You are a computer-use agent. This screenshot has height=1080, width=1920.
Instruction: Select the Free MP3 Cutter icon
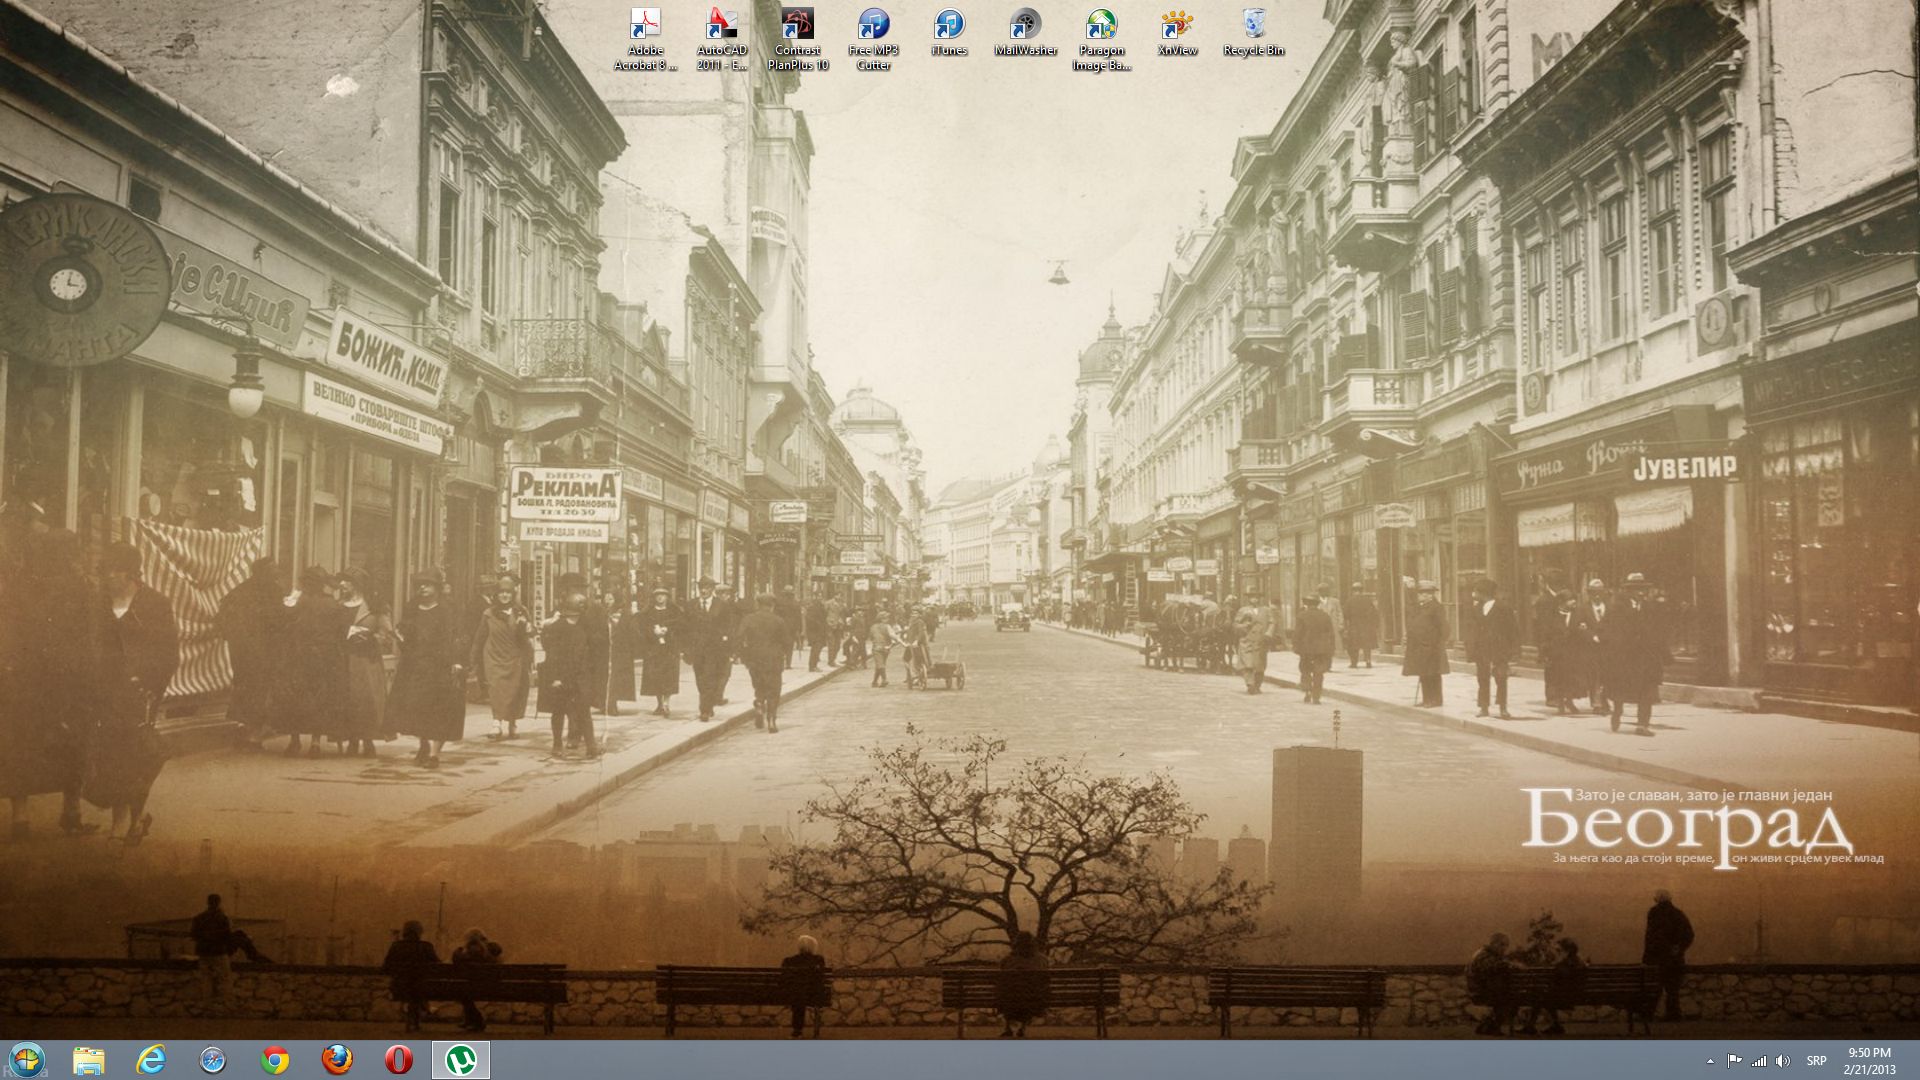873,26
